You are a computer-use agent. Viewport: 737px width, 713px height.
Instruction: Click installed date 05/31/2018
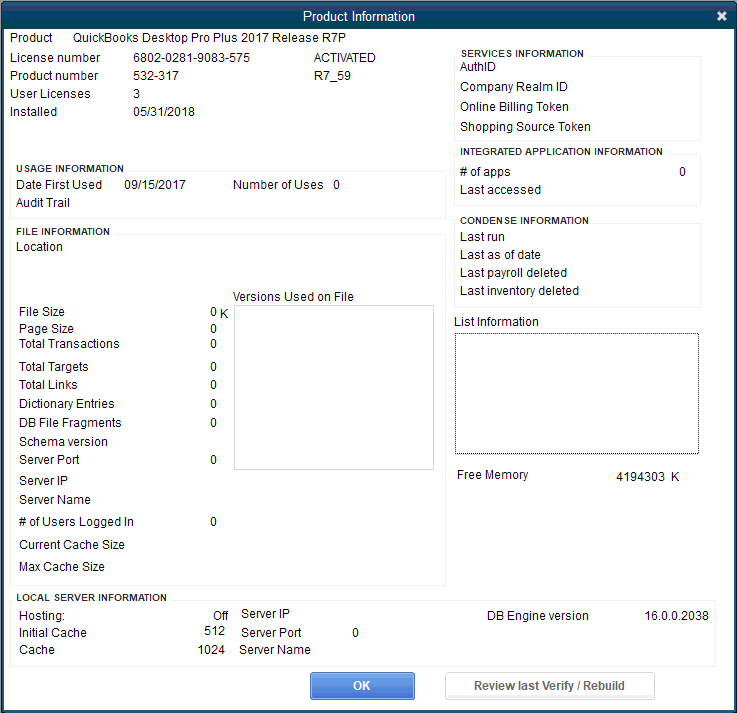164,112
